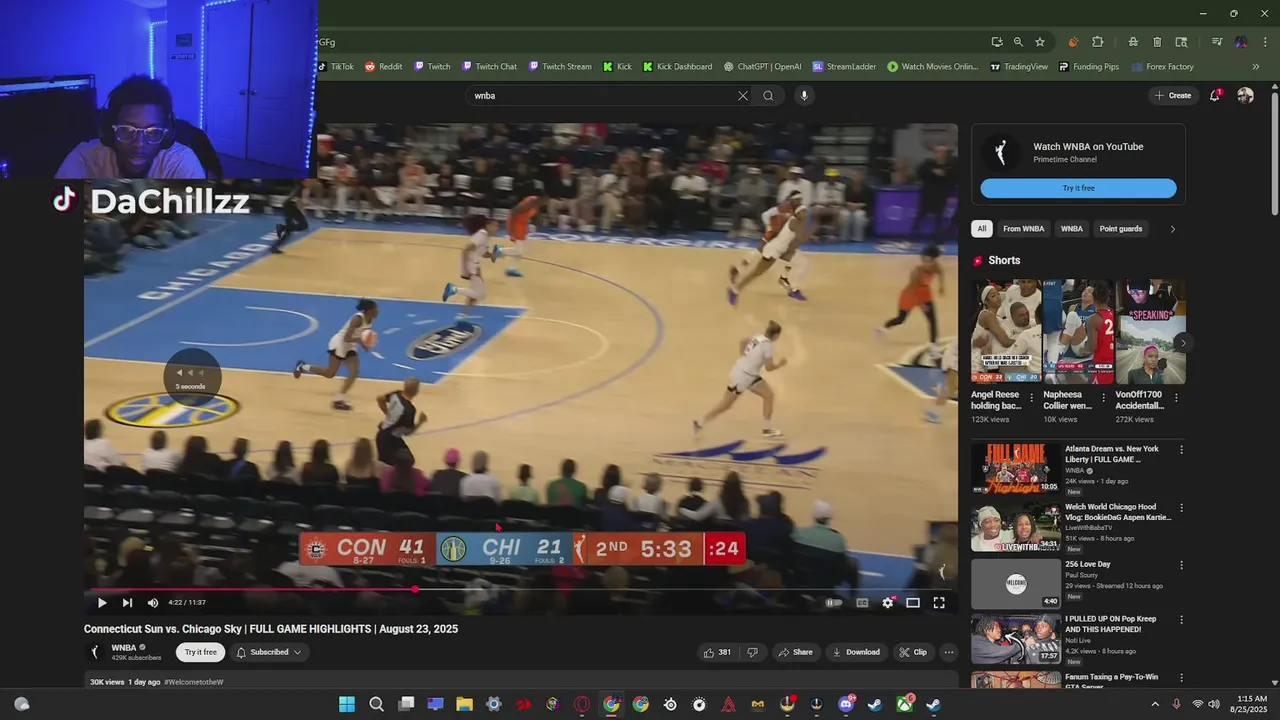Click Try it free in the Primetime Channel card
1280x720 pixels.
(1078, 188)
